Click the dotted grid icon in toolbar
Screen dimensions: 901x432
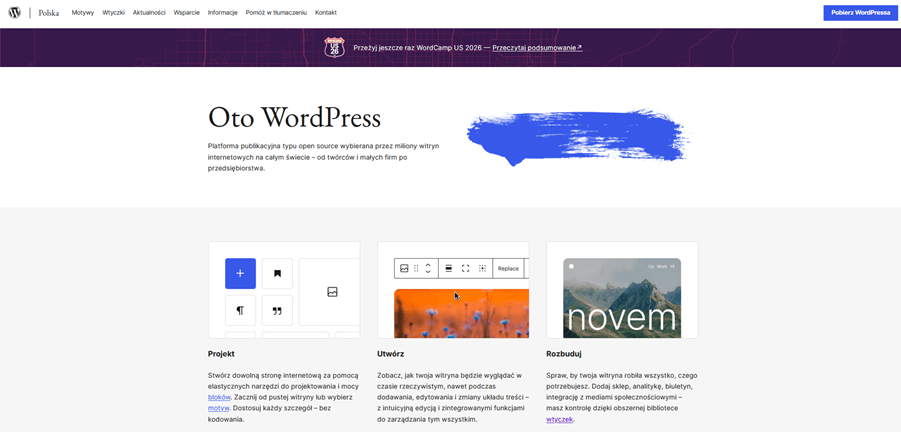[x=483, y=268]
